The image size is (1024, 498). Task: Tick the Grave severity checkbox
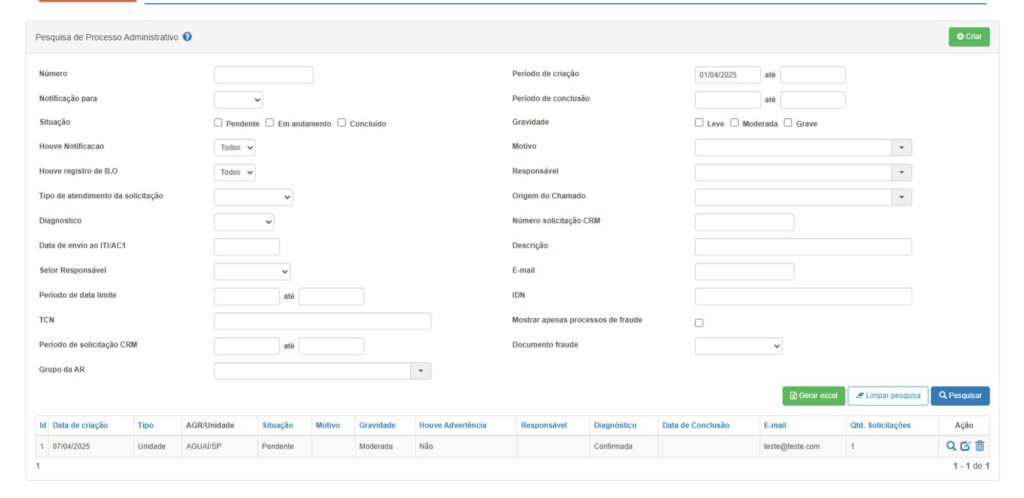788,123
